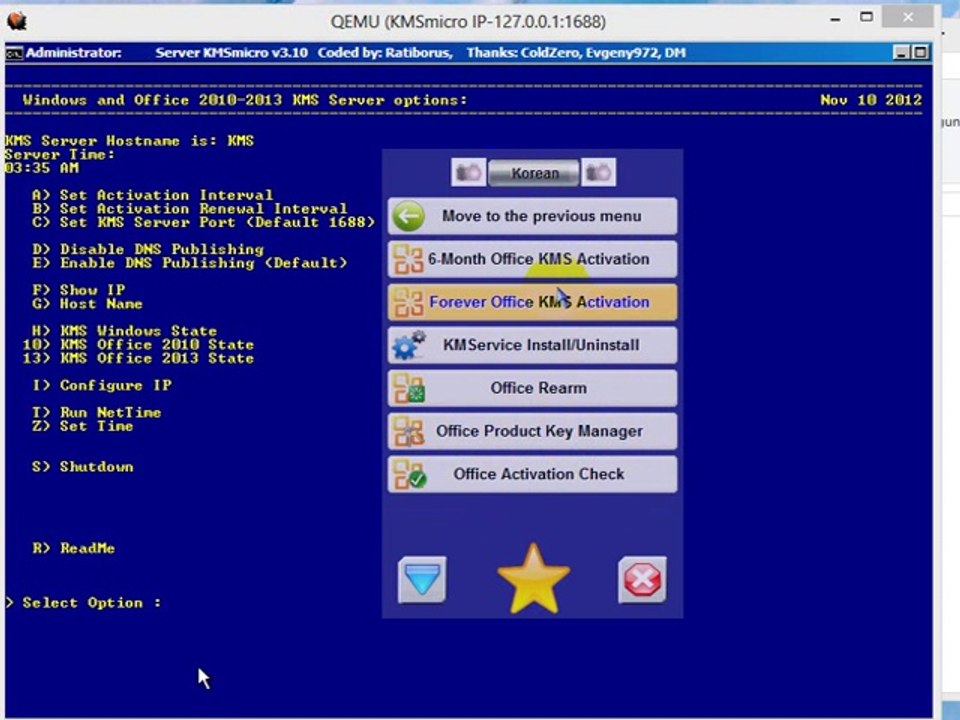Click 'T) Run NetTime' text
Image resolution: width=960 pixels, height=720 pixels.
tap(96, 412)
